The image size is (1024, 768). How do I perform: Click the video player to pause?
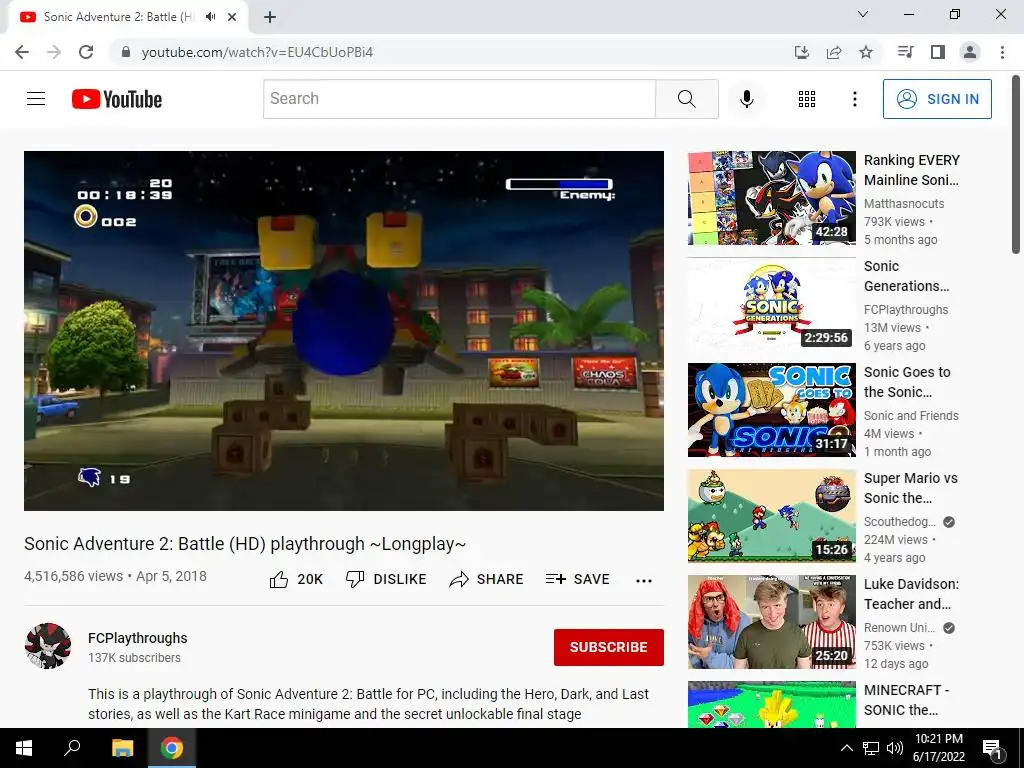344,331
